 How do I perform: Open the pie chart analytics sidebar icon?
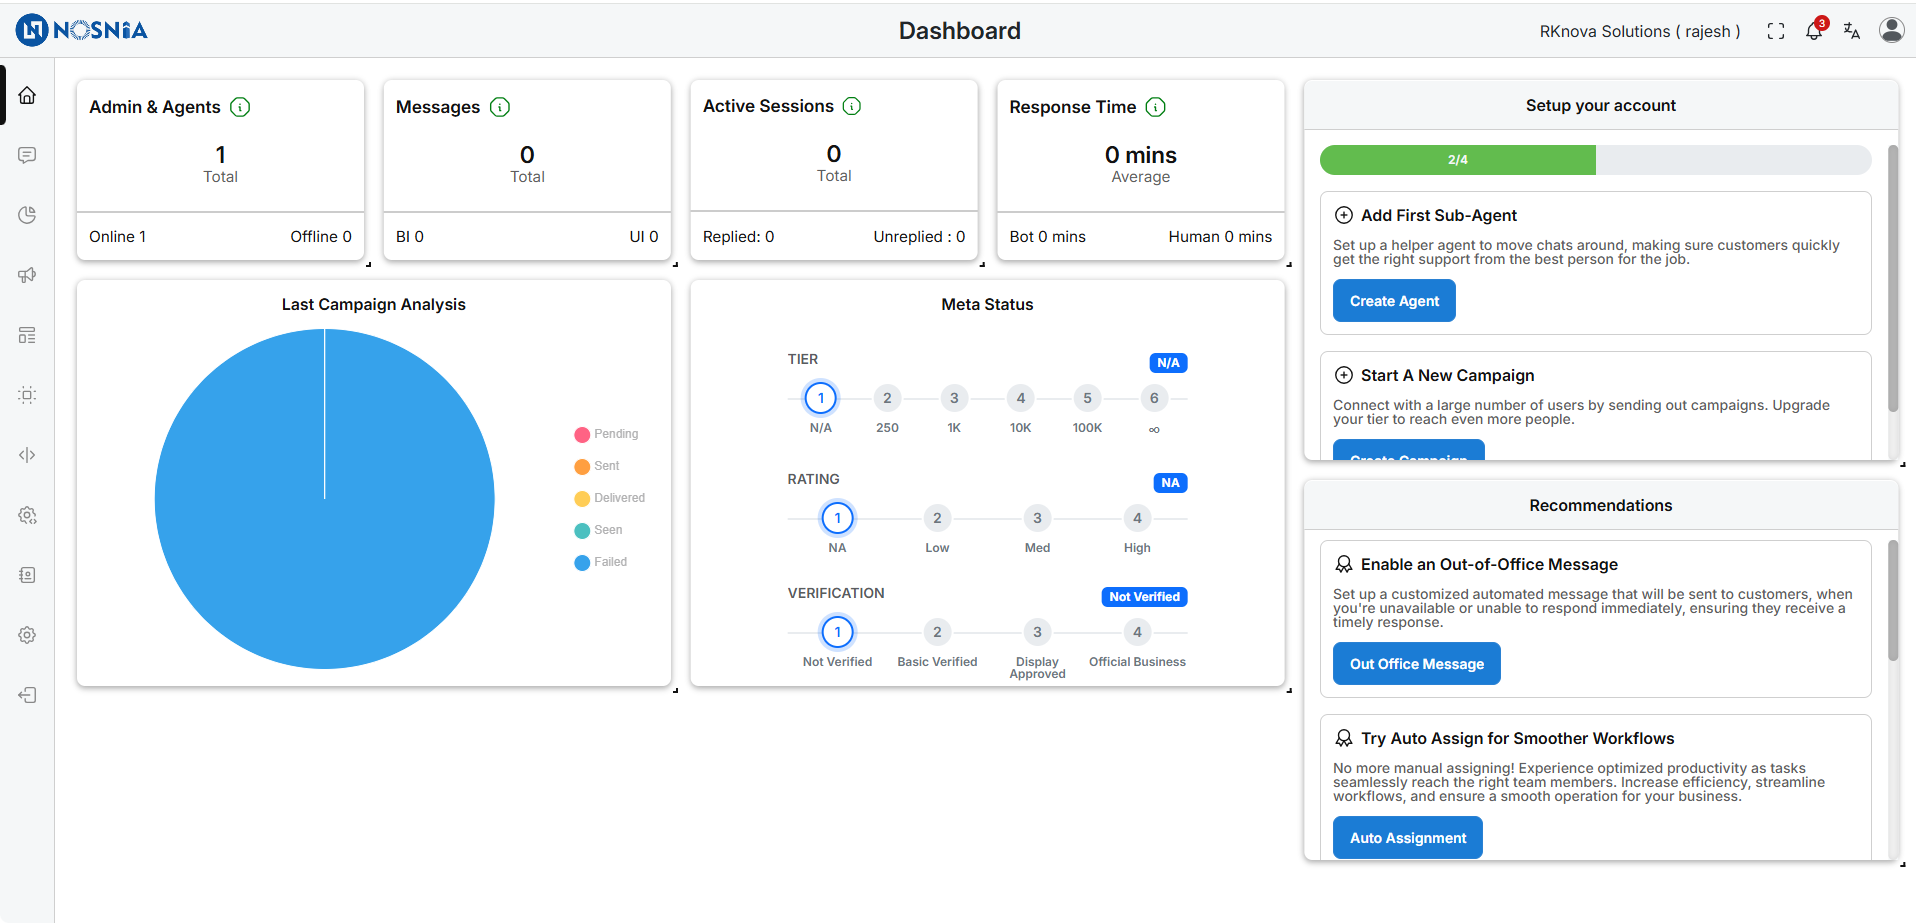tap(27, 215)
